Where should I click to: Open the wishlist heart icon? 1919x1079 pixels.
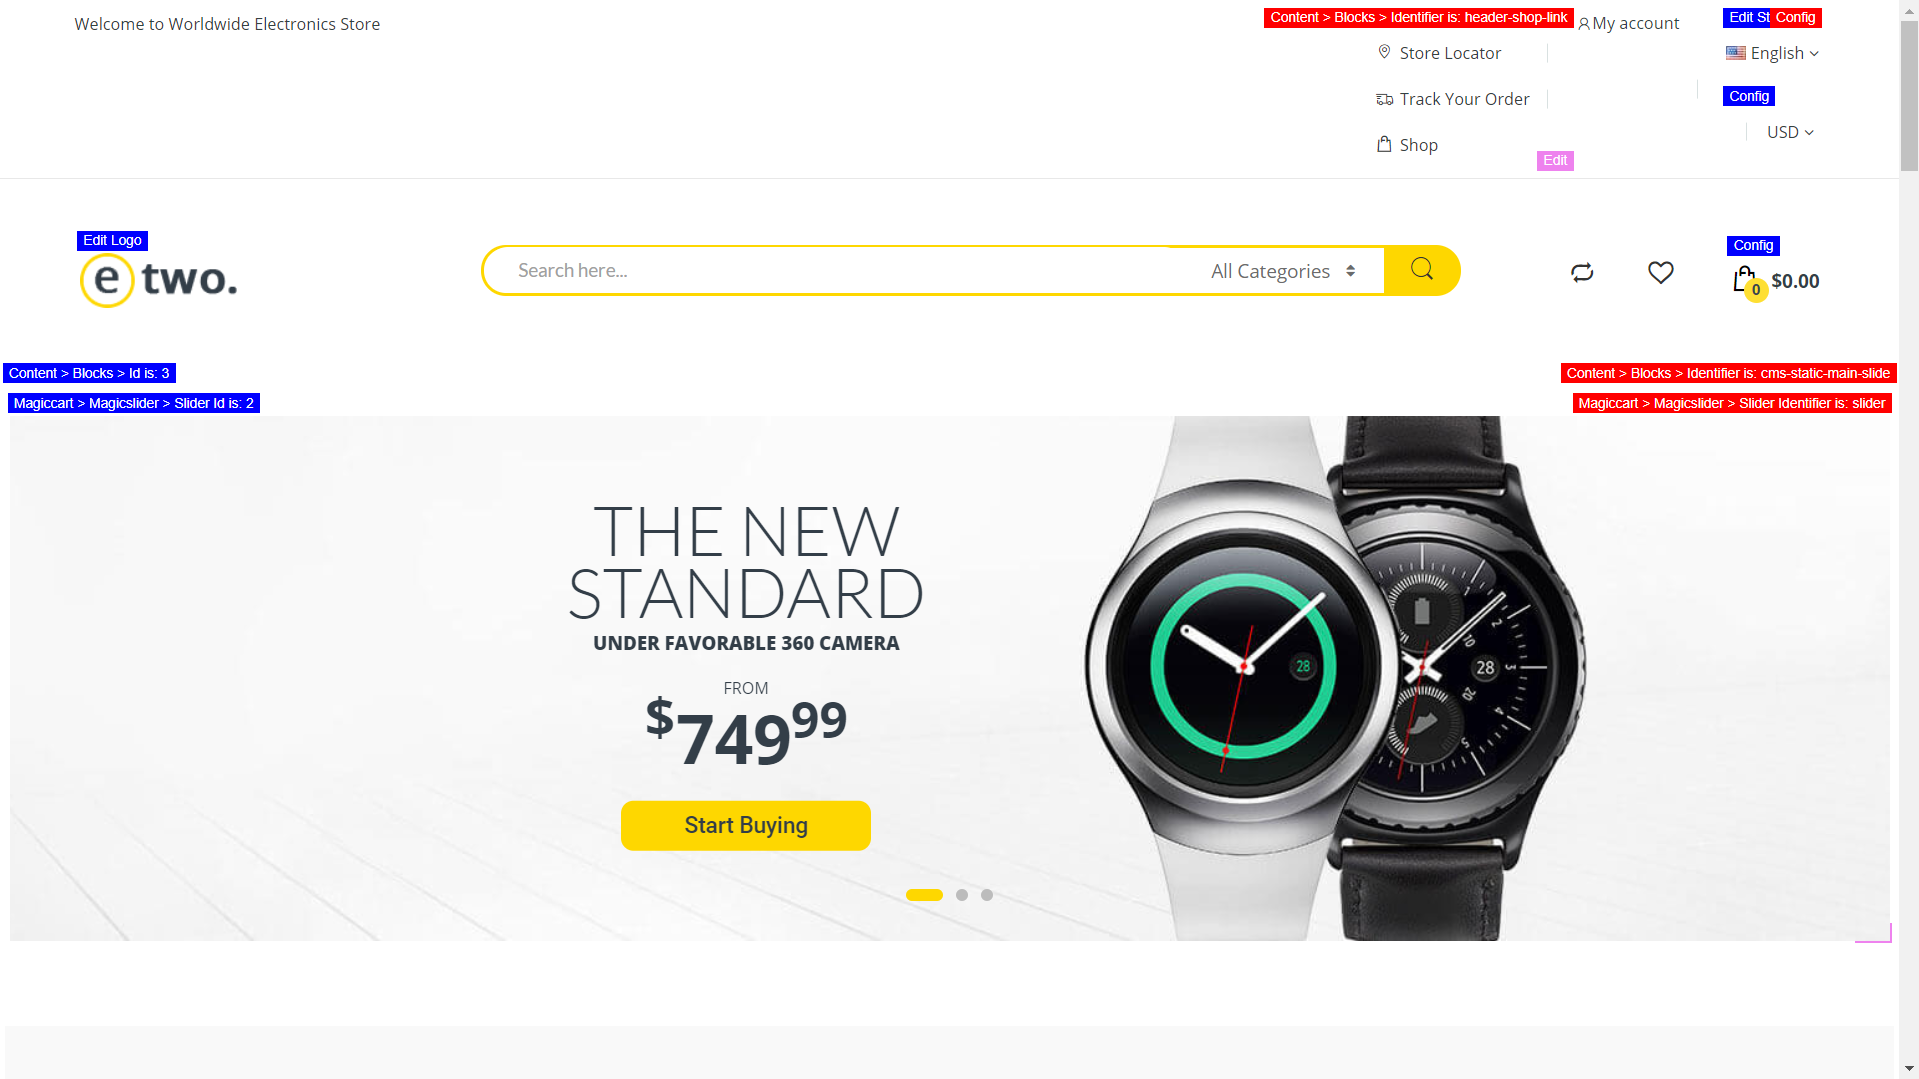click(x=1660, y=272)
